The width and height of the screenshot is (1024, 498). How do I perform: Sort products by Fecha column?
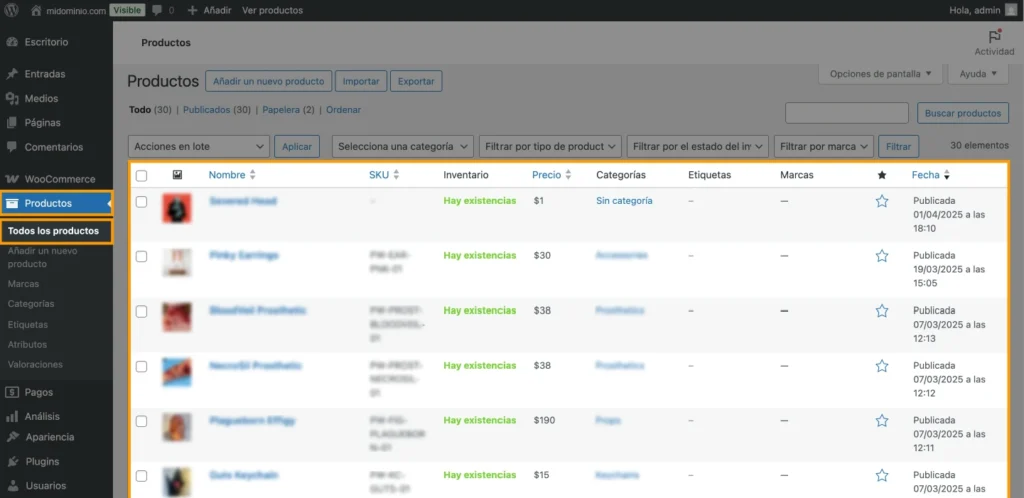(931, 175)
